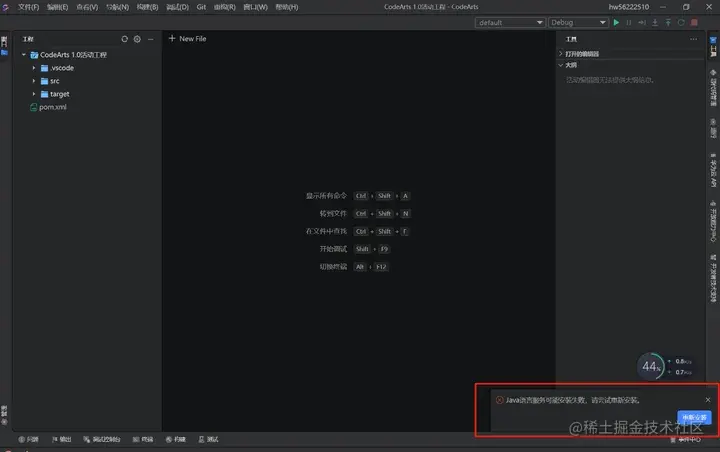Click the New File button

pos(187,39)
